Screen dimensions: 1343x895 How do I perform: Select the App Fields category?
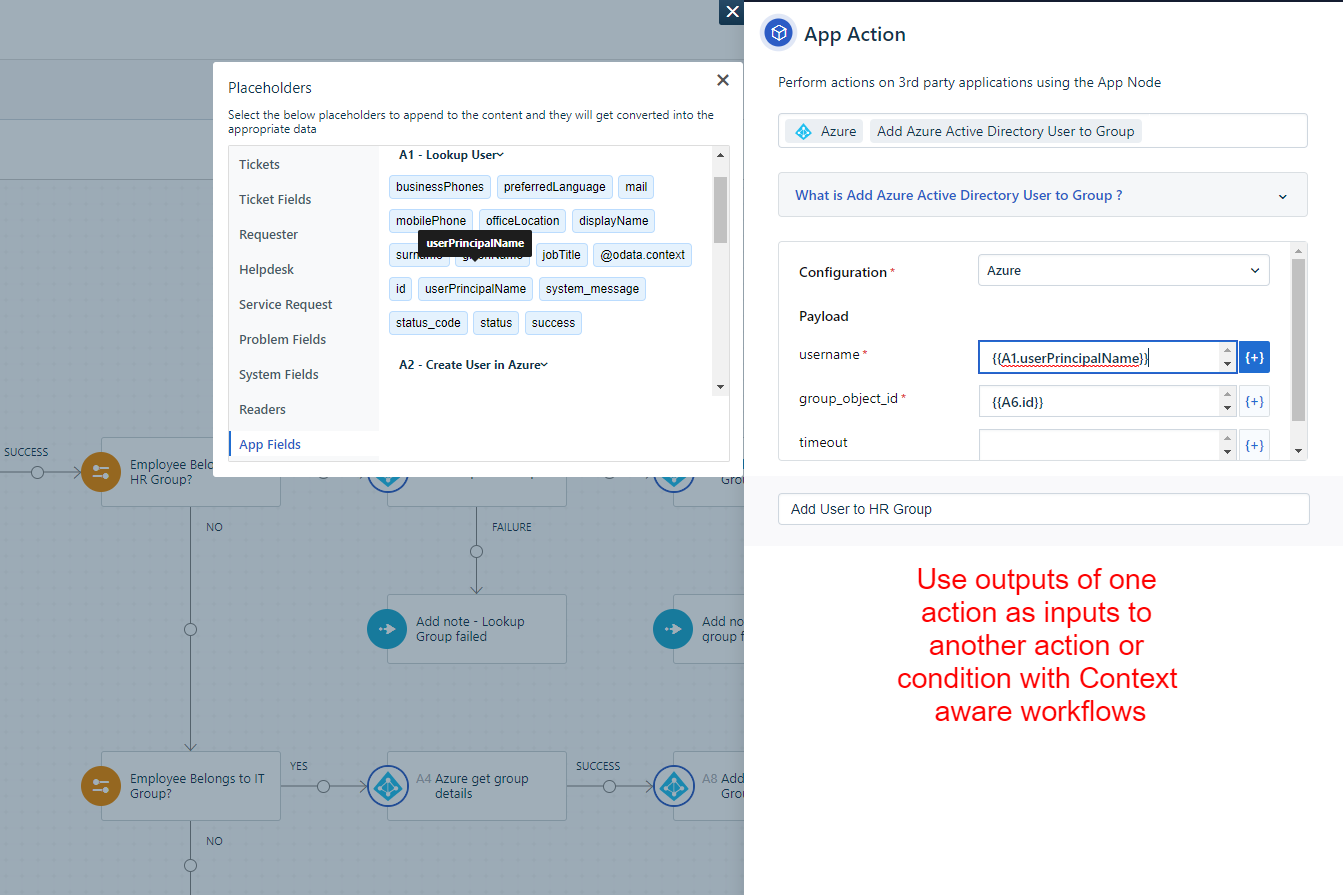[304, 444]
